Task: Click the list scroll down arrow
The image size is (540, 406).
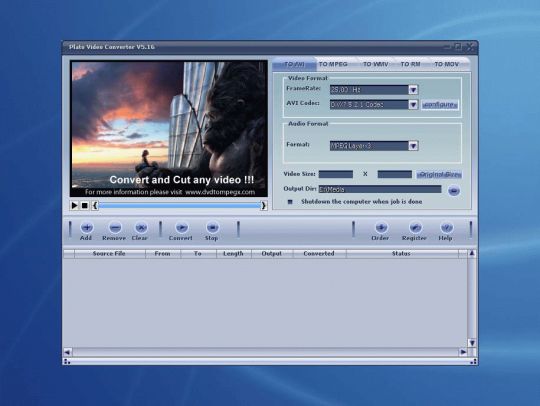Action: tap(472, 343)
